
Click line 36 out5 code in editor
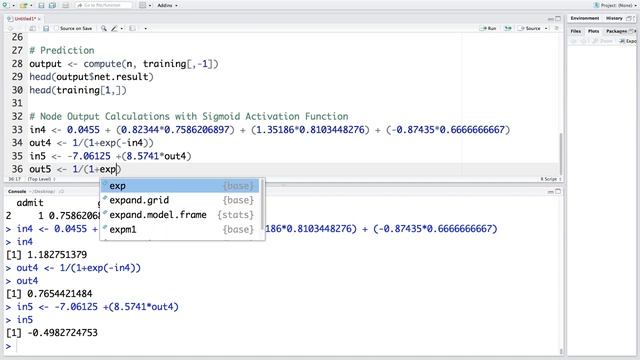click(x=75, y=169)
